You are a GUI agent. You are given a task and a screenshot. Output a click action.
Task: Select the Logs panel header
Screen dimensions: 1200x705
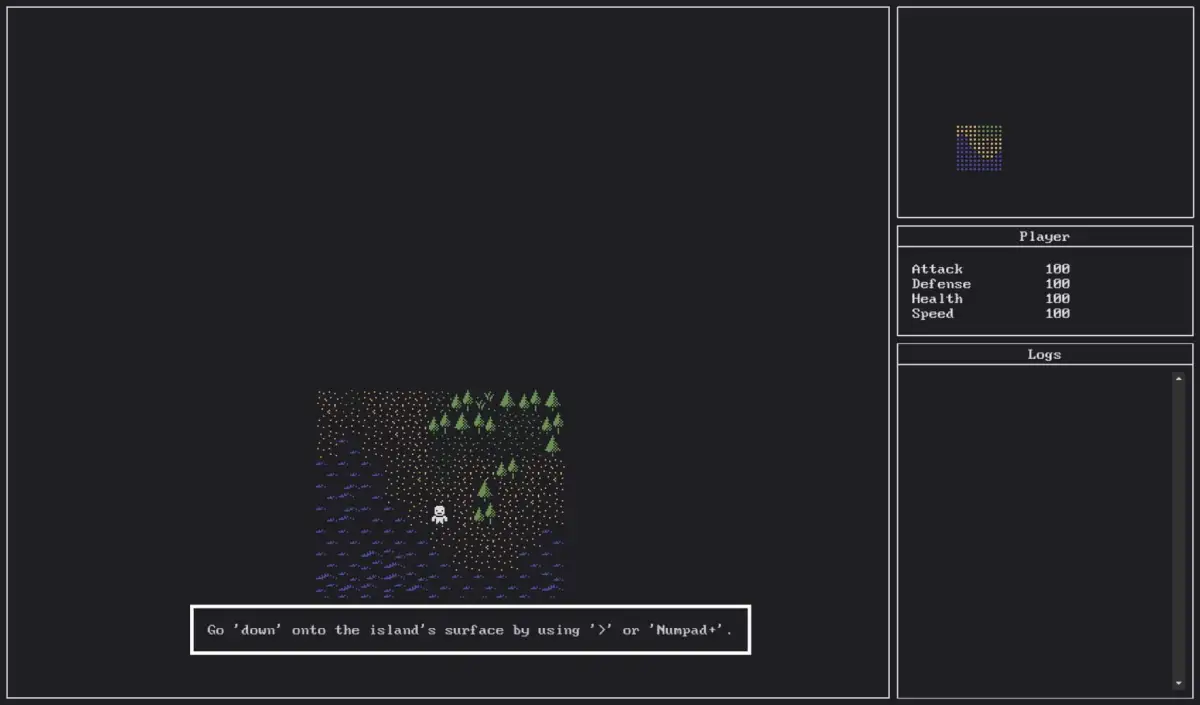coord(1044,355)
